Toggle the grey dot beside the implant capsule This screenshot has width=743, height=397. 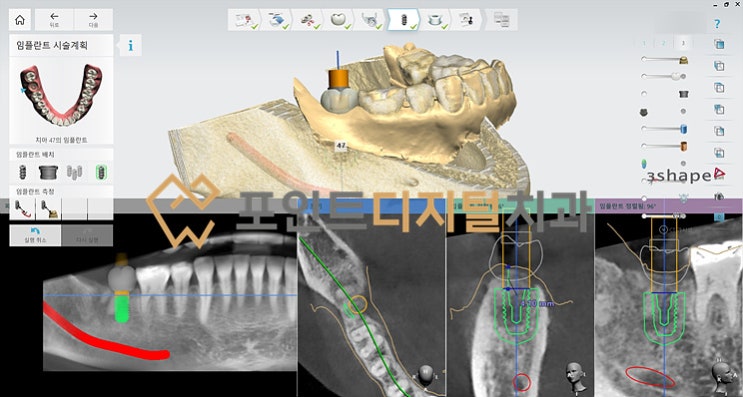click(x=683, y=163)
